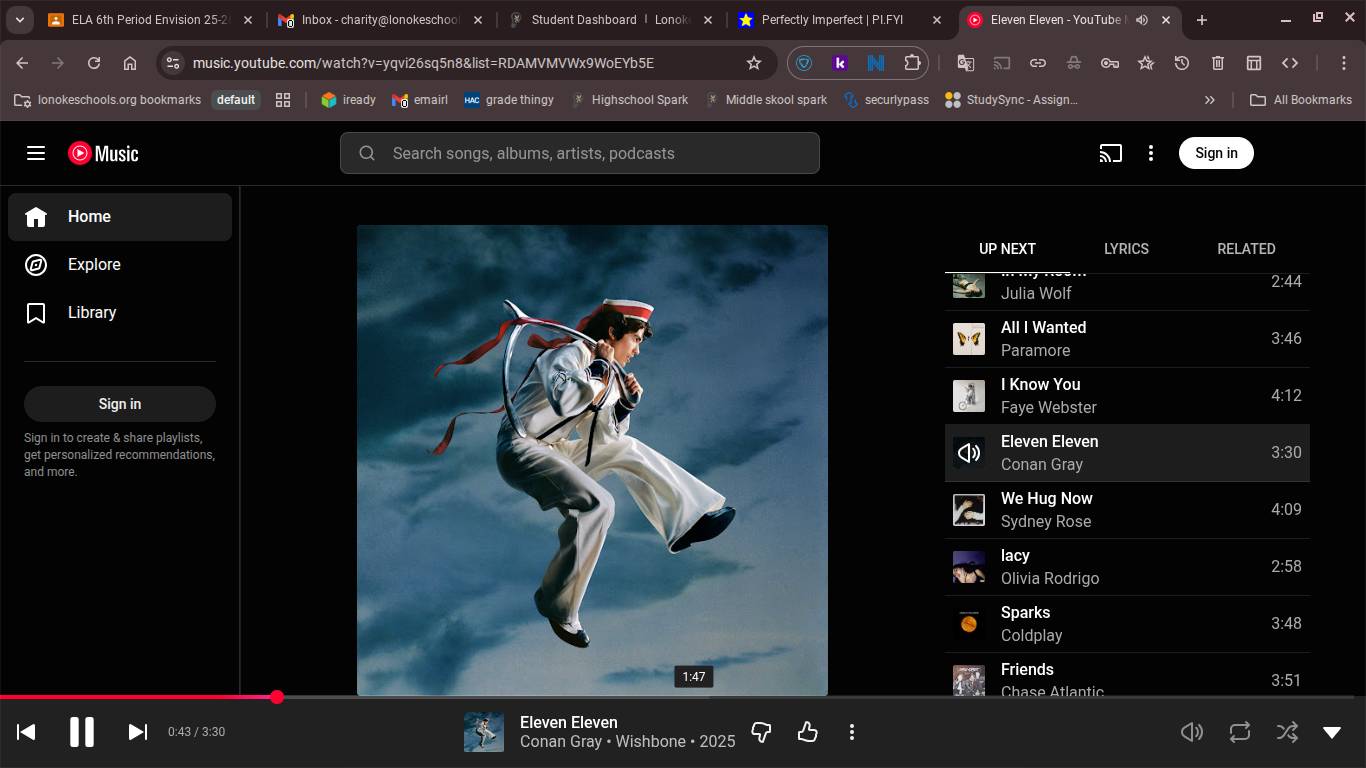Viewport: 1366px width, 768px height.
Task: Open the lonokeschools.org bookmarks folder
Action: [x=108, y=100]
